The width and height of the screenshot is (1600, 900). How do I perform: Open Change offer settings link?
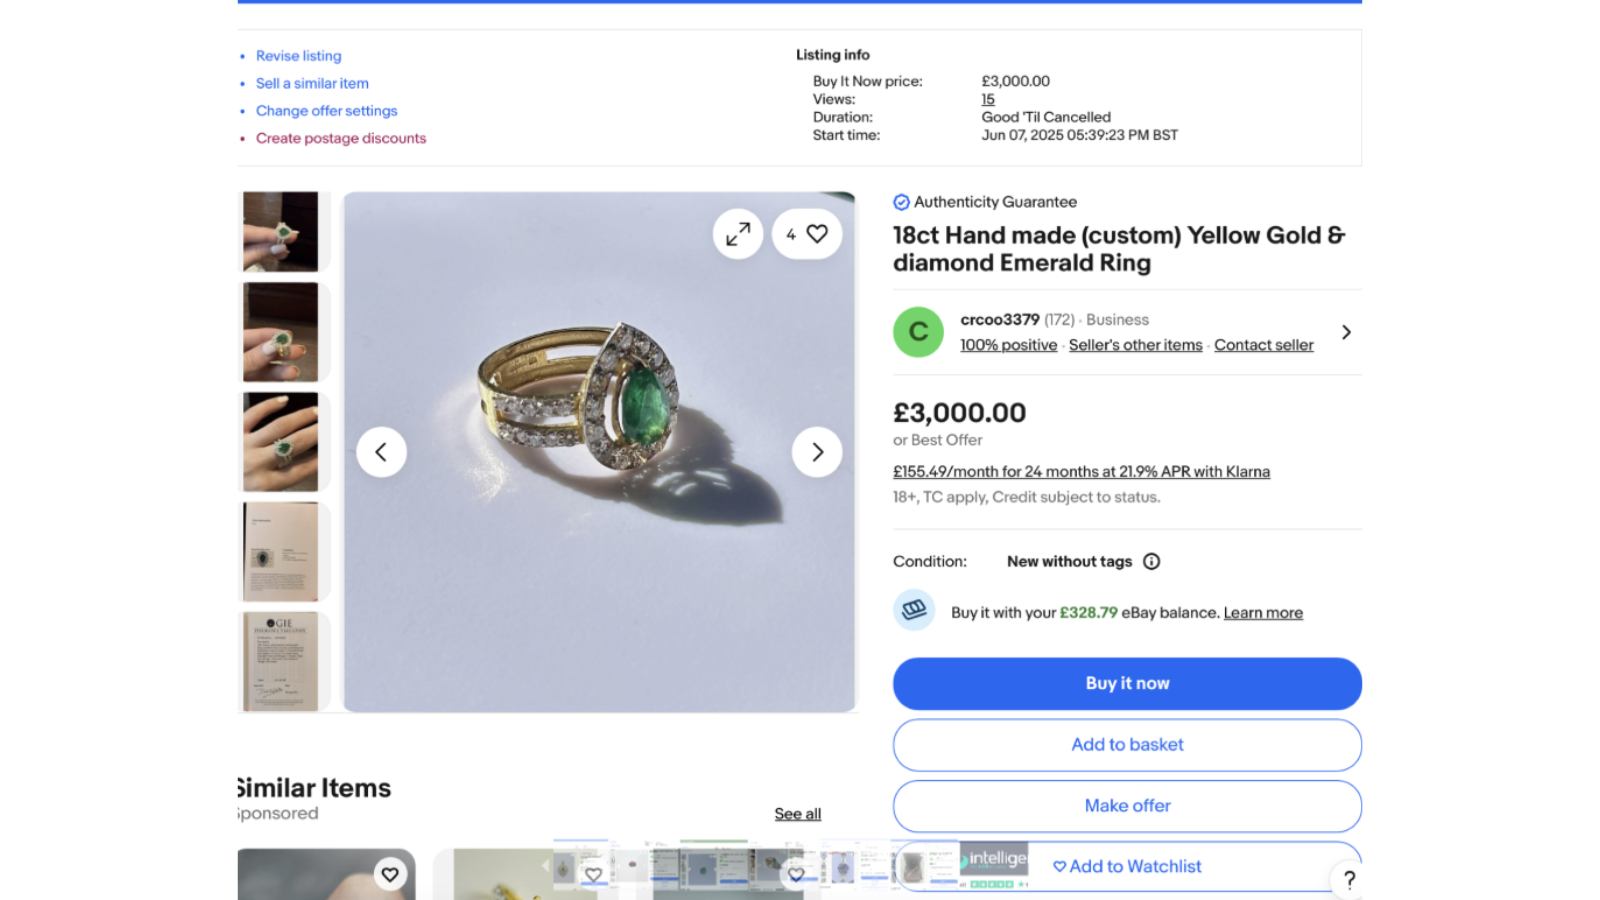(326, 111)
